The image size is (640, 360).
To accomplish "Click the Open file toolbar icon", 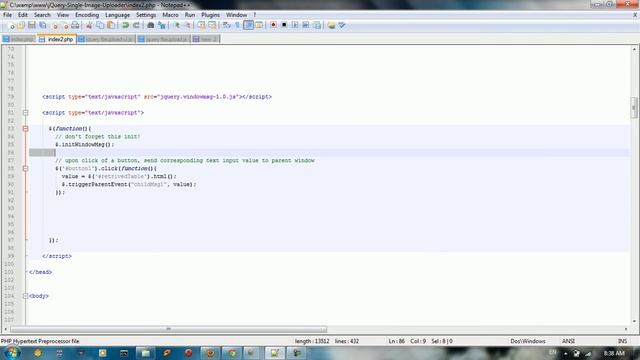I will [21, 25].
